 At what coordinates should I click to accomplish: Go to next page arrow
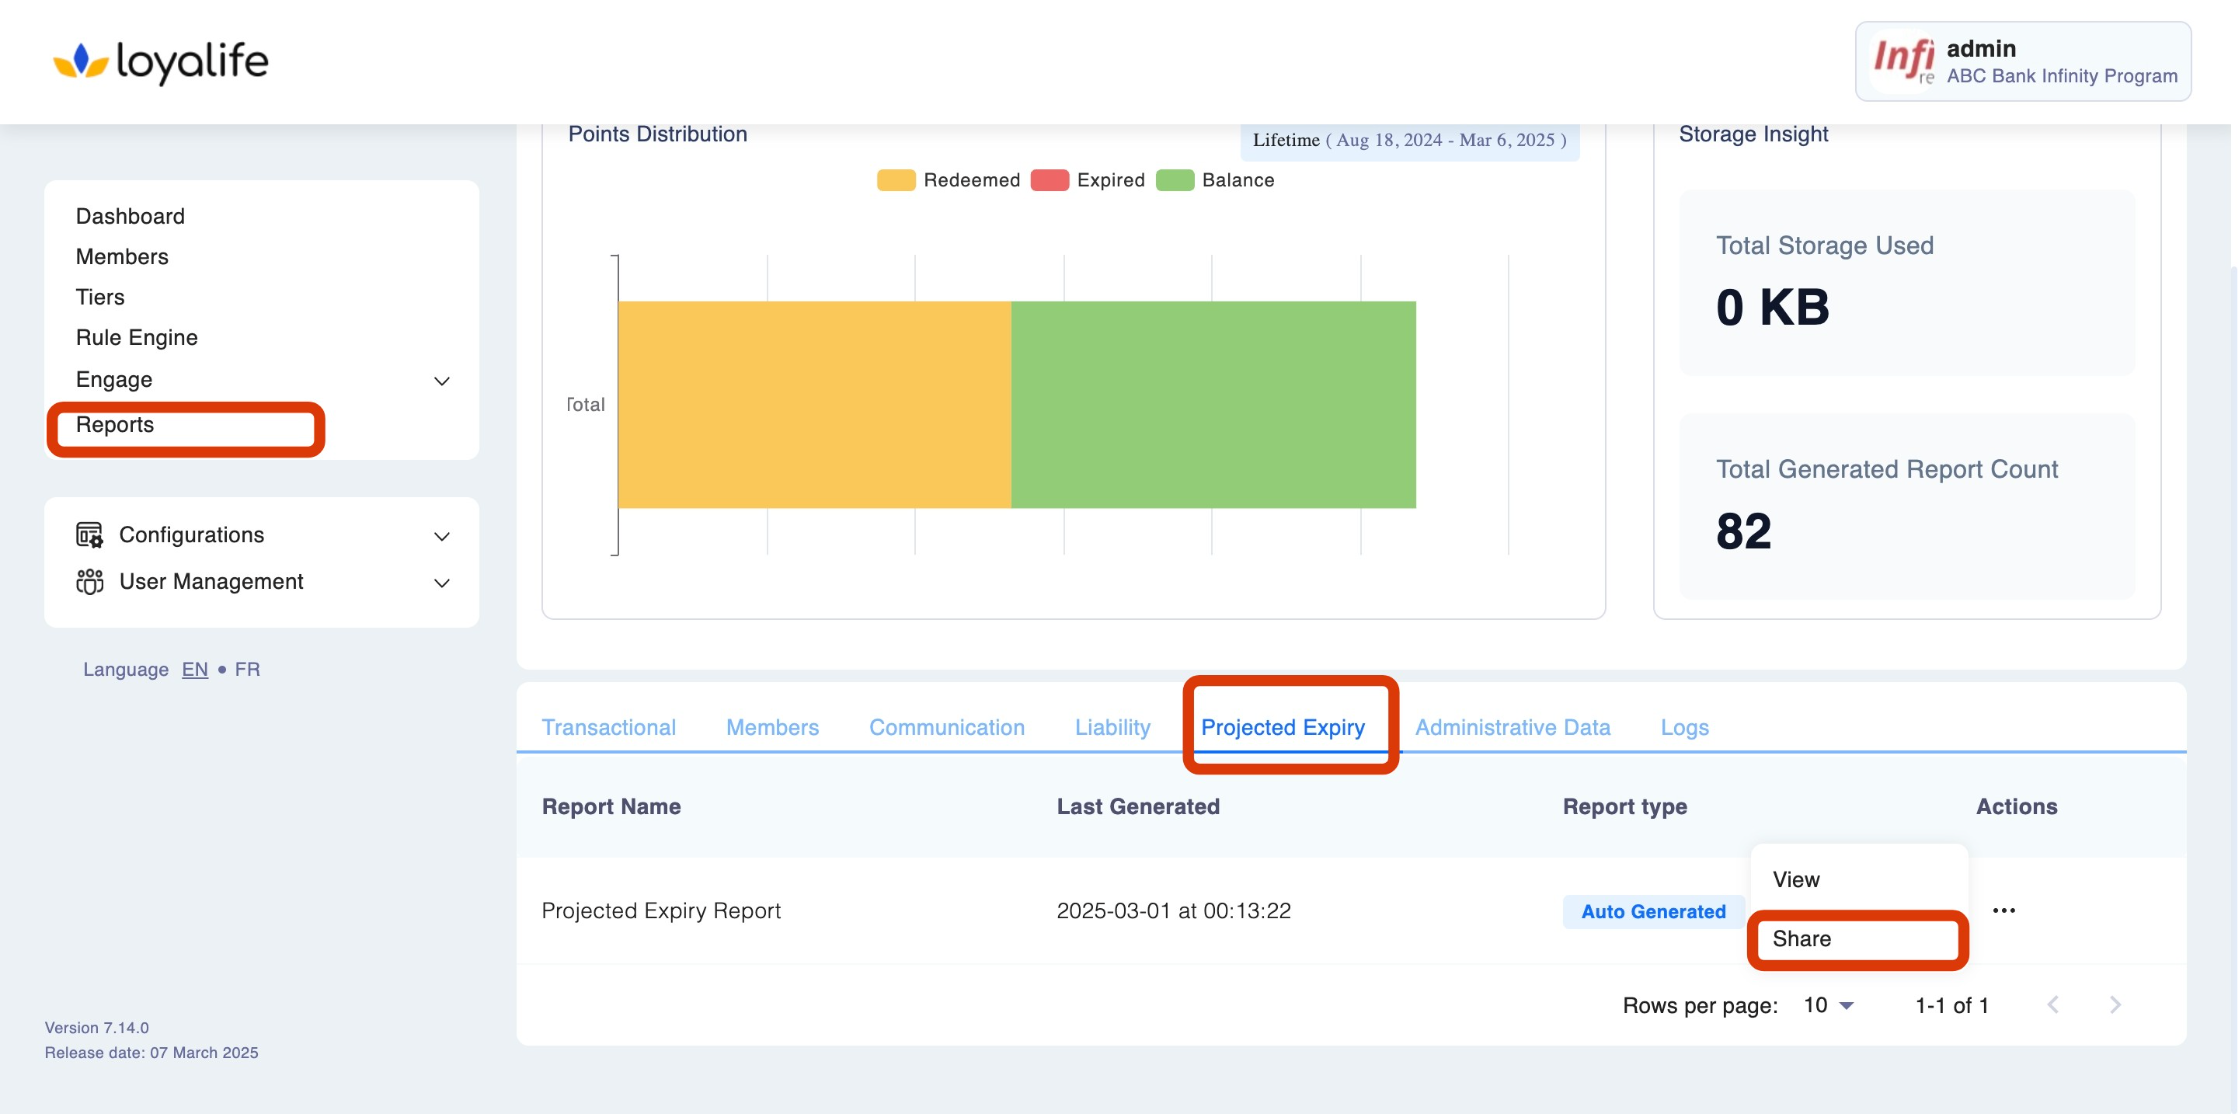point(2115,1005)
